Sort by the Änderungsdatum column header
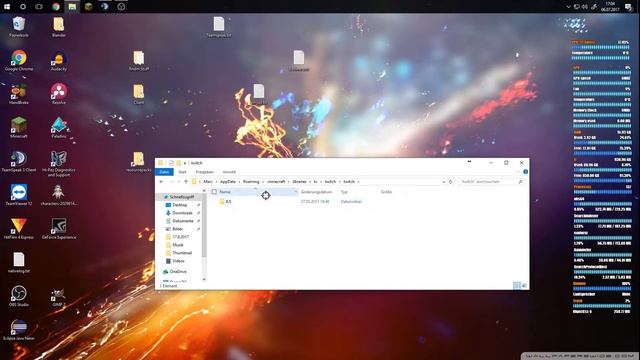The image size is (640, 360). (317, 192)
